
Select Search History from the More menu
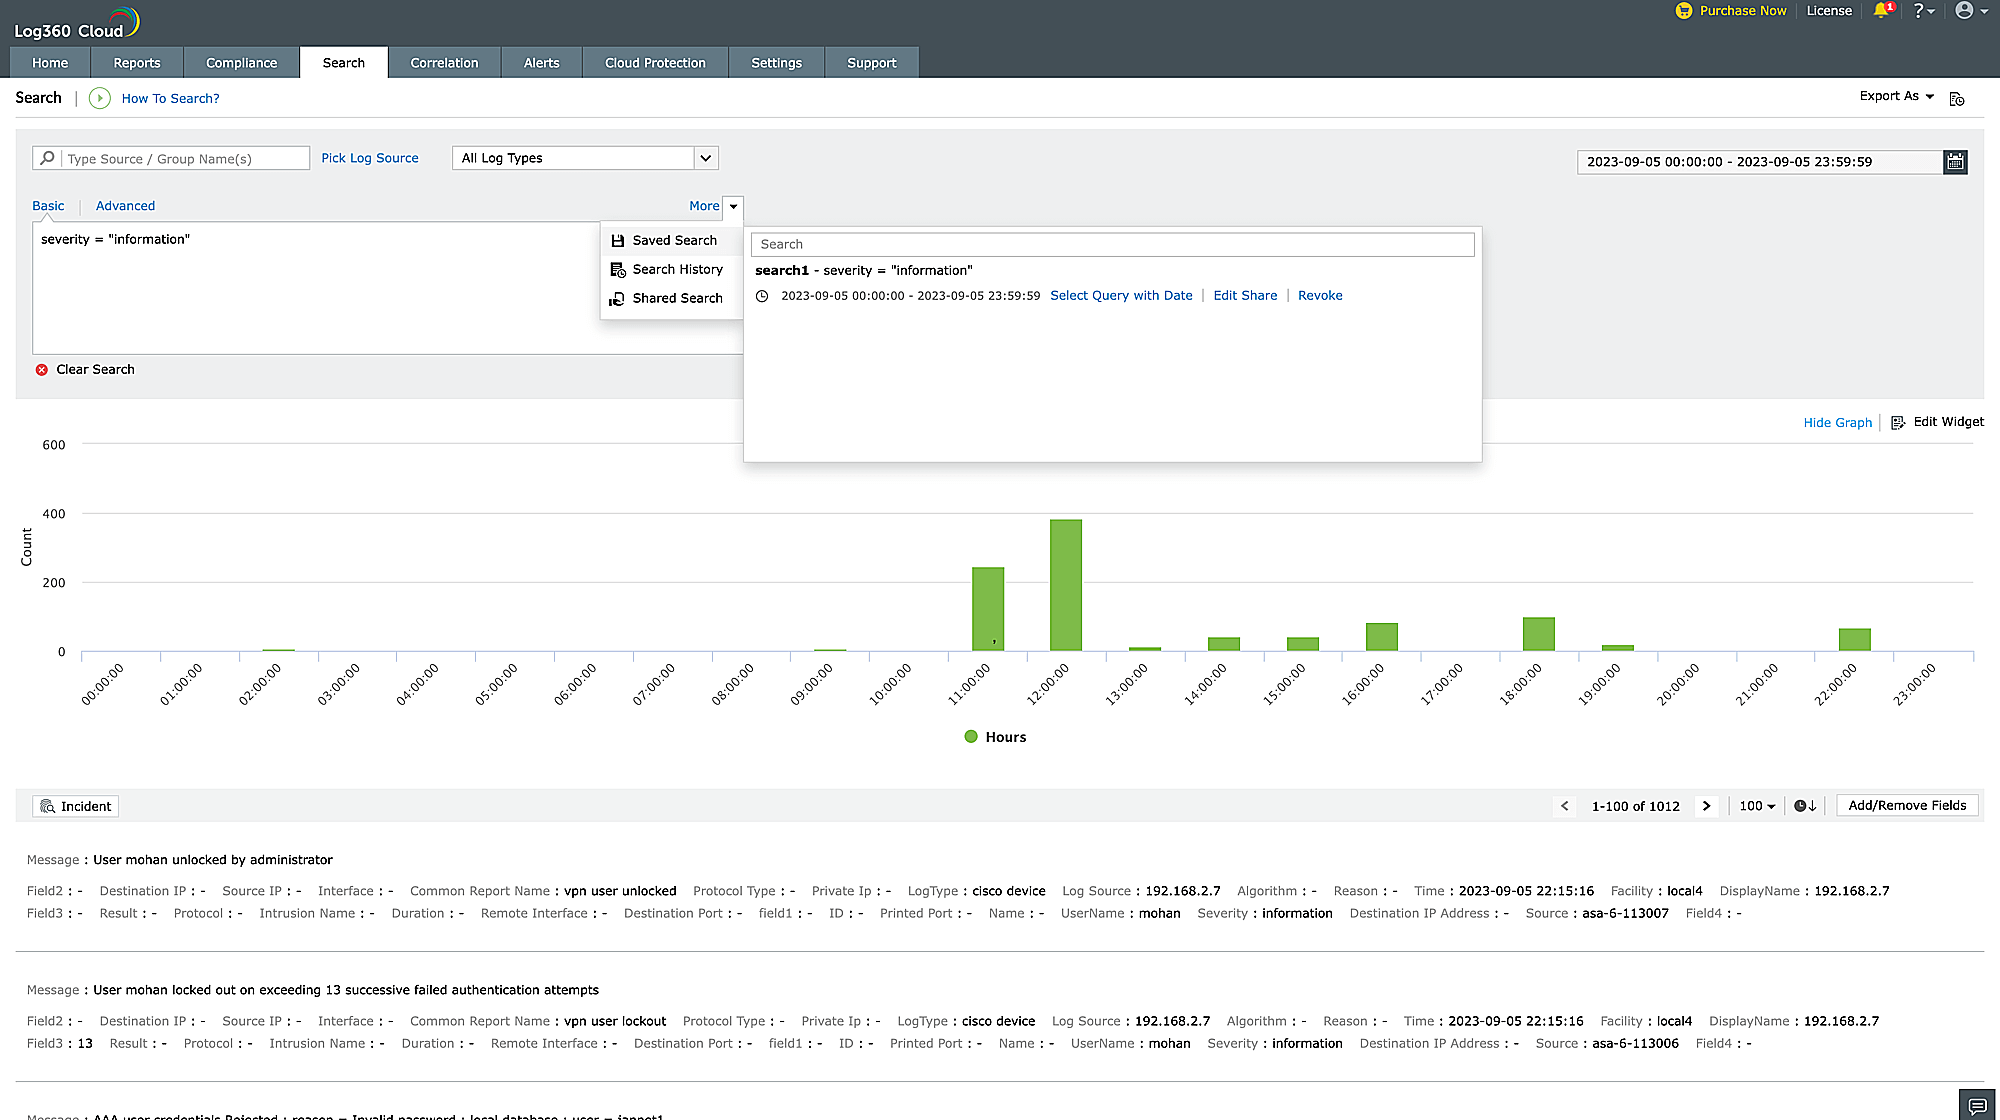point(677,269)
